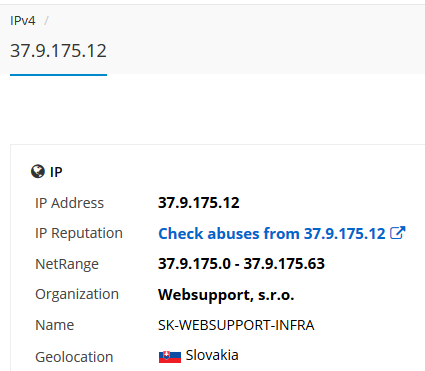Click the IP Address field label
Viewport: 425px width, 371px height.
[69, 203]
